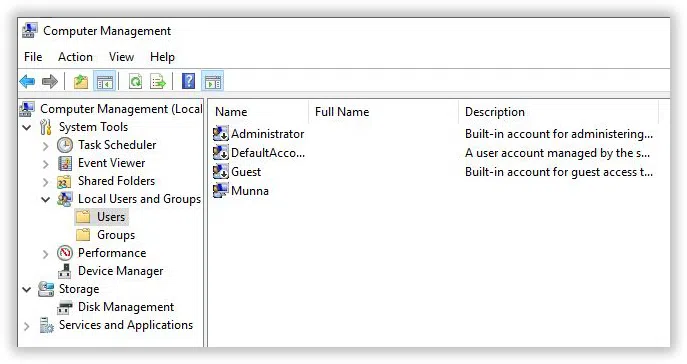Screen dimensions: 687x364
Task: Select the Administrator account name
Action: pyautogui.click(x=268, y=134)
